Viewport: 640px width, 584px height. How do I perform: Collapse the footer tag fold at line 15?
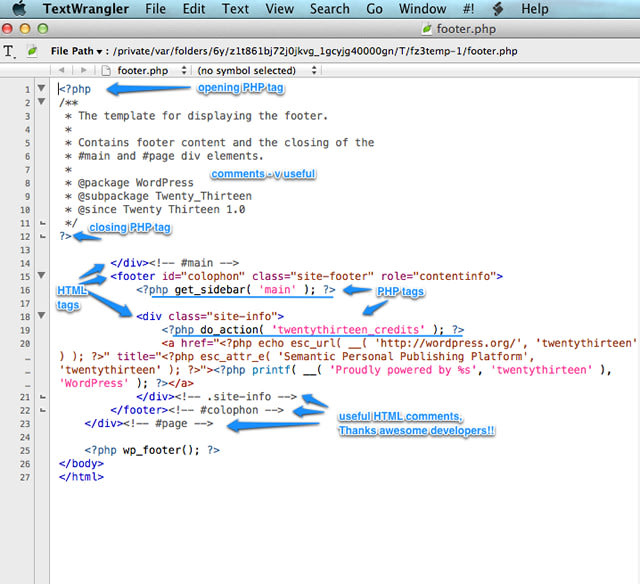pyautogui.click(x=41, y=276)
